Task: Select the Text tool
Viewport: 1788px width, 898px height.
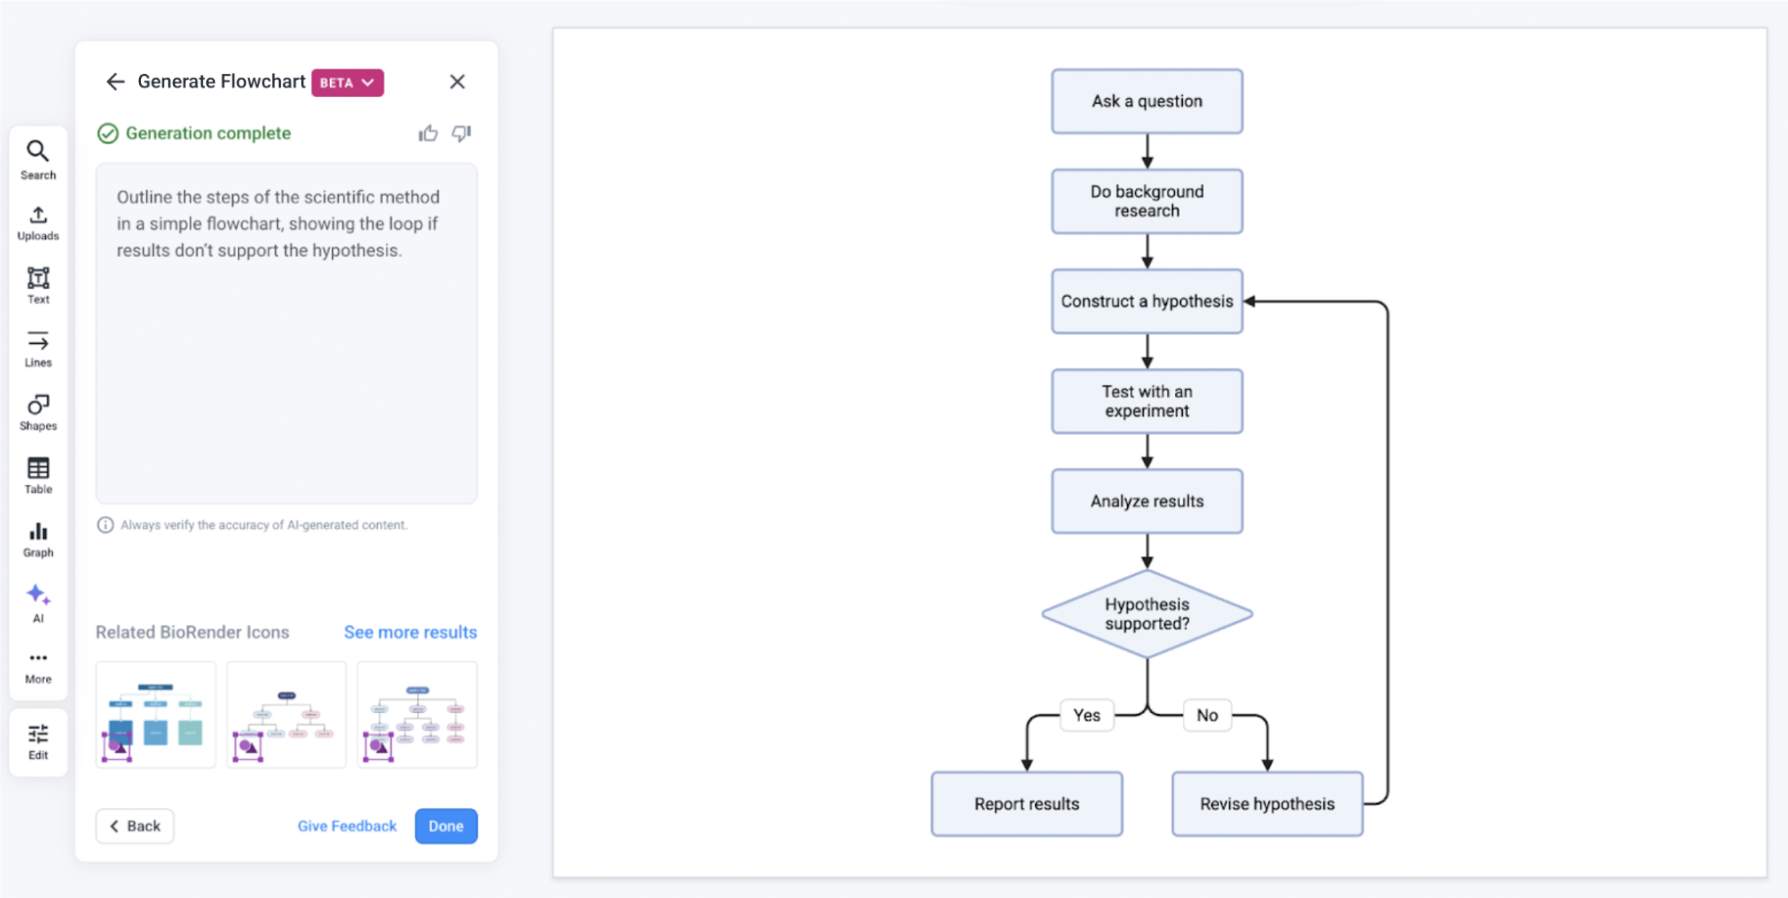Action: pos(38,285)
